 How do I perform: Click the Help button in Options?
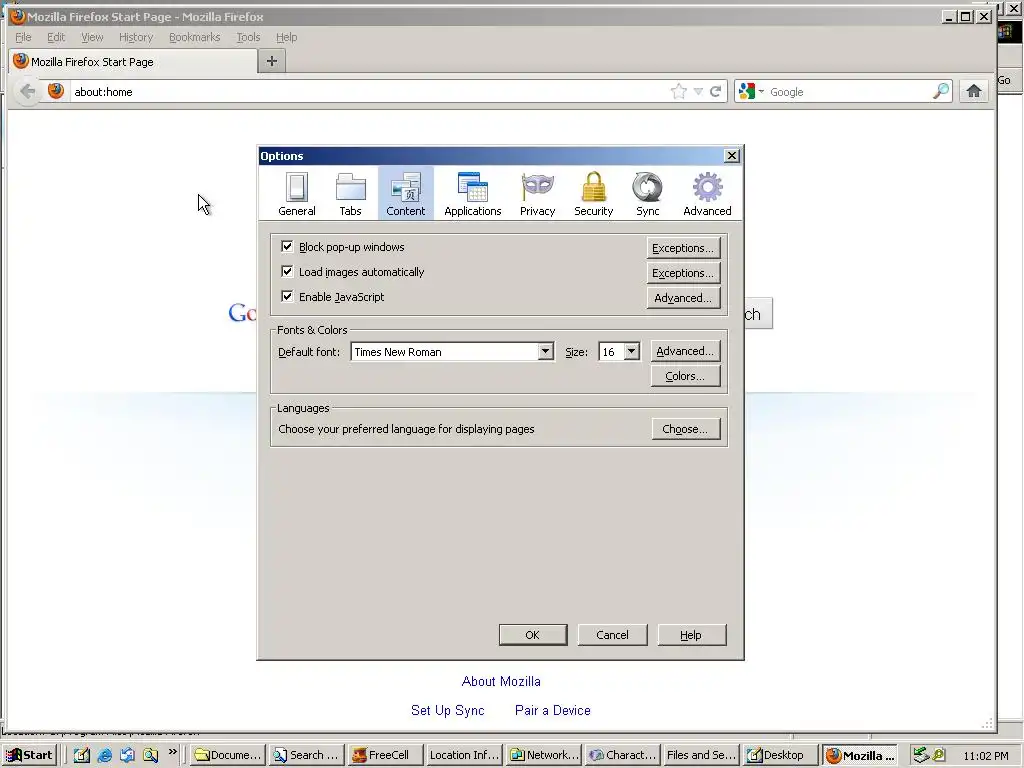[x=692, y=635]
